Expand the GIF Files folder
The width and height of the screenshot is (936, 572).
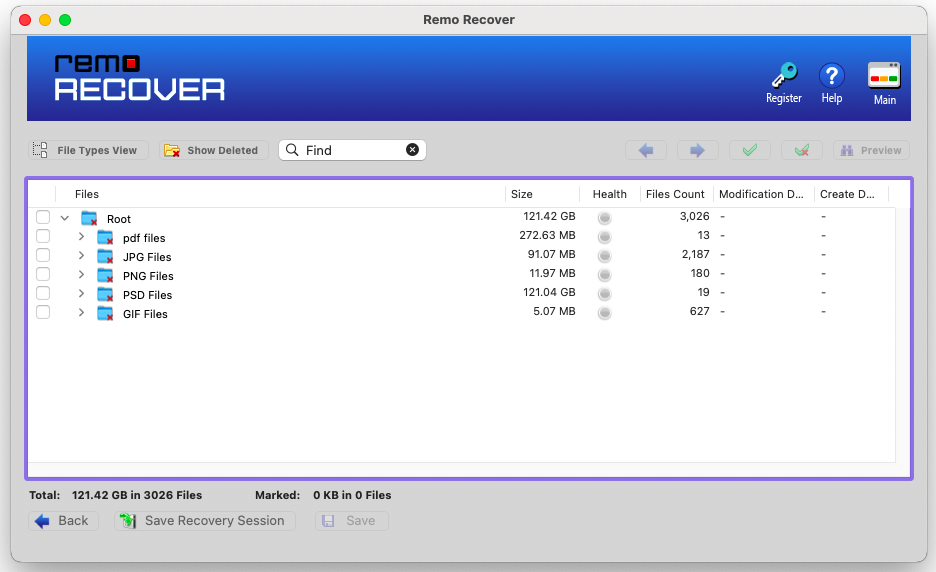pyautogui.click(x=81, y=313)
